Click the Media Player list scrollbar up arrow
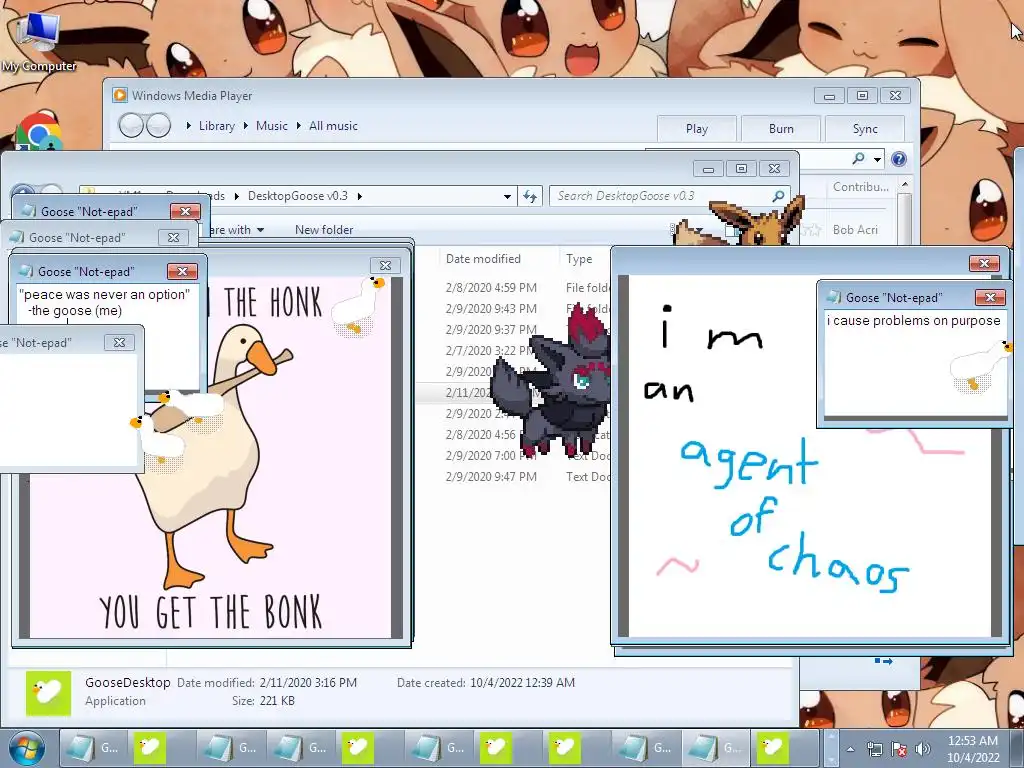Viewport: 1024px width, 768px height. [x=904, y=185]
